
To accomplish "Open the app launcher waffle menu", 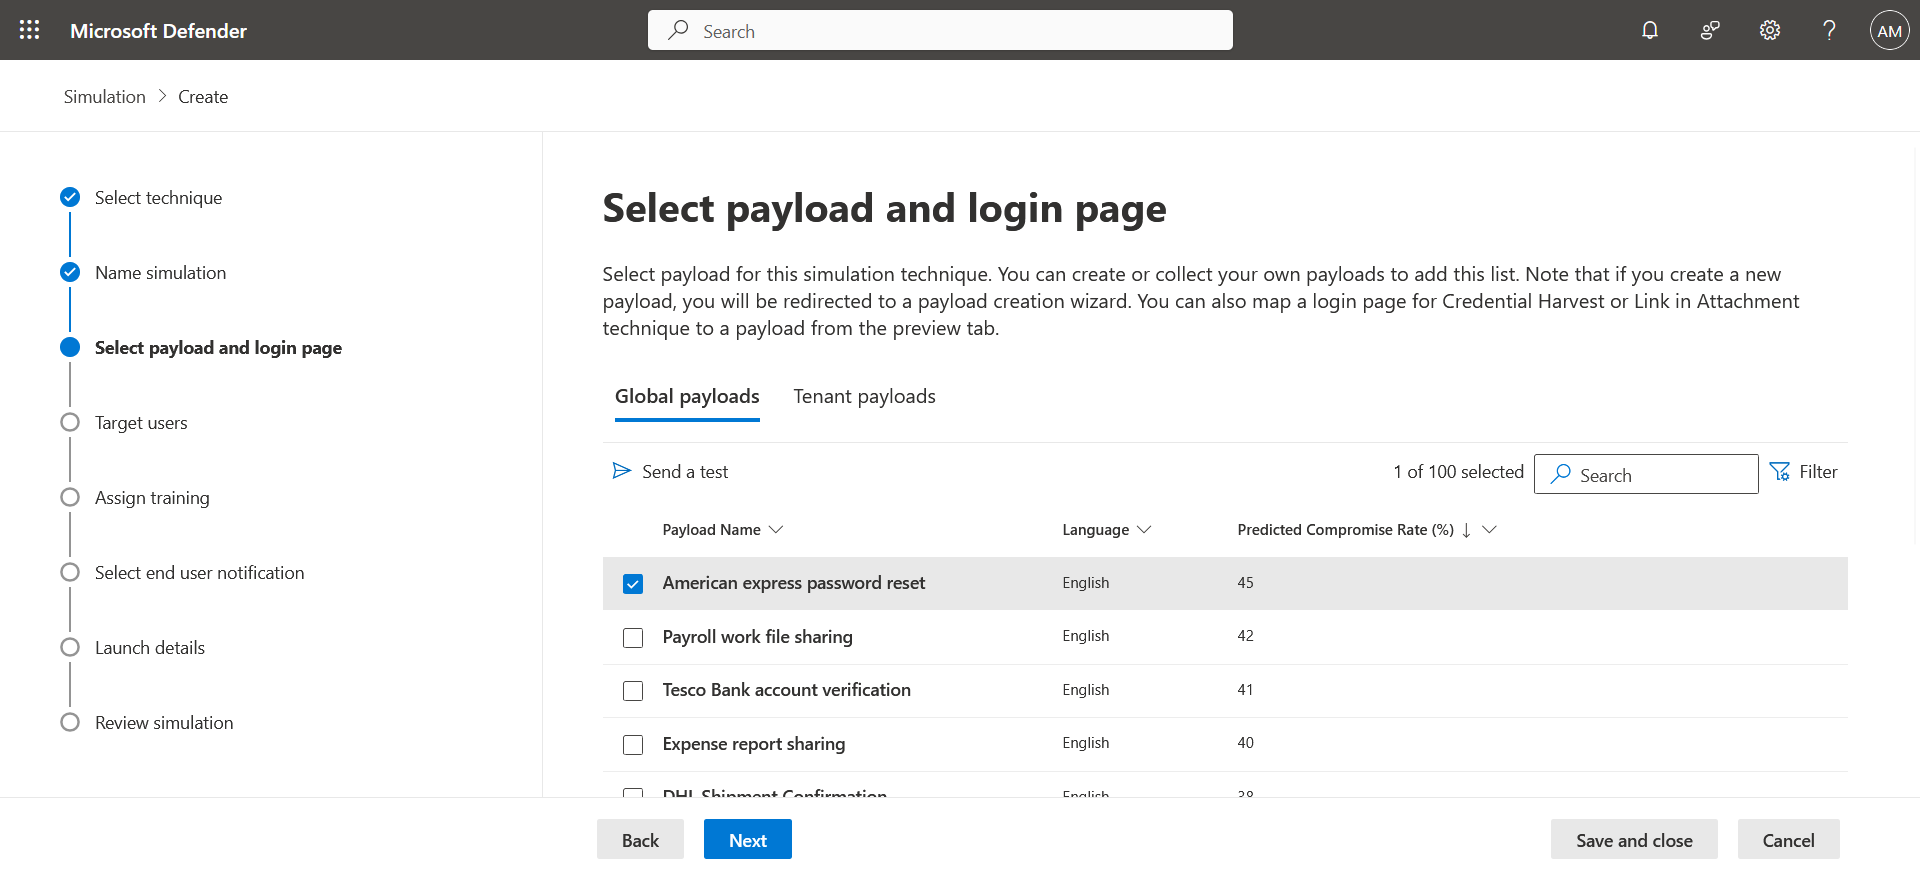I will (x=30, y=30).
